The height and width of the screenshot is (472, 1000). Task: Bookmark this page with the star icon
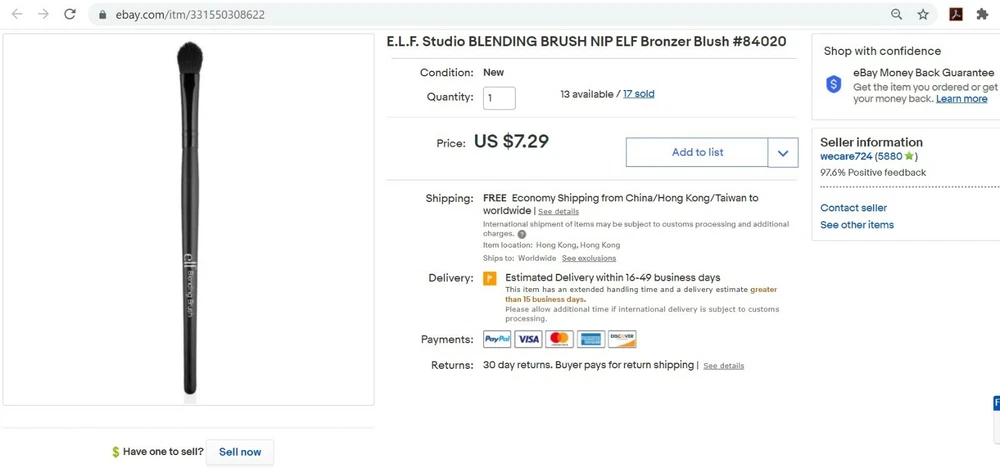[x=923, y=15]
